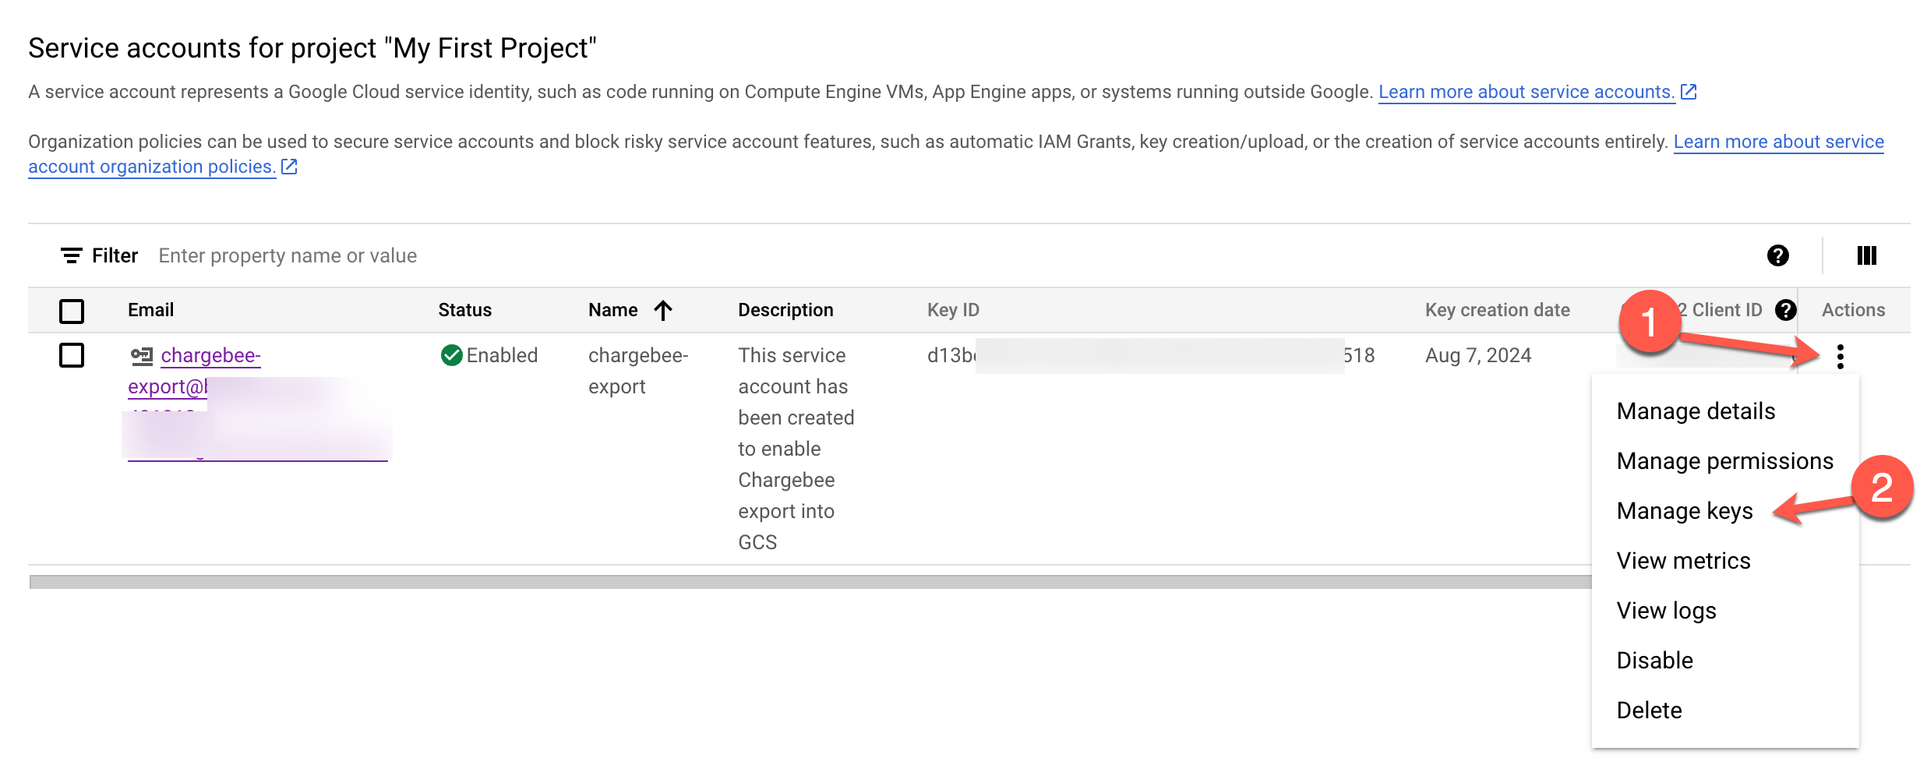1920x768 pixels.
Task: Toggle the select-all header checkbox
Action: click(72, 311)
